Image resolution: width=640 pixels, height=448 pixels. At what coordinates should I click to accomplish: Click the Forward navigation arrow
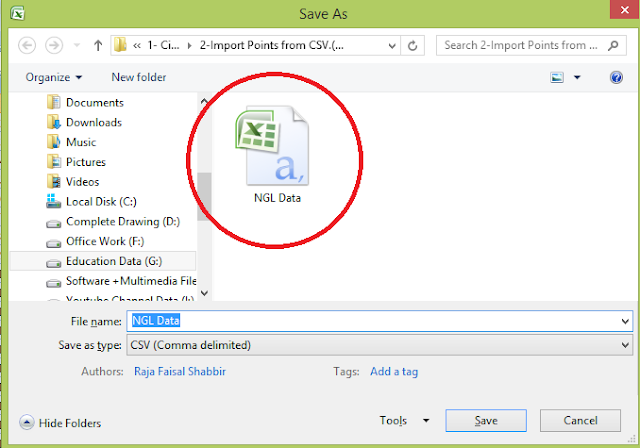pos(54,45)
